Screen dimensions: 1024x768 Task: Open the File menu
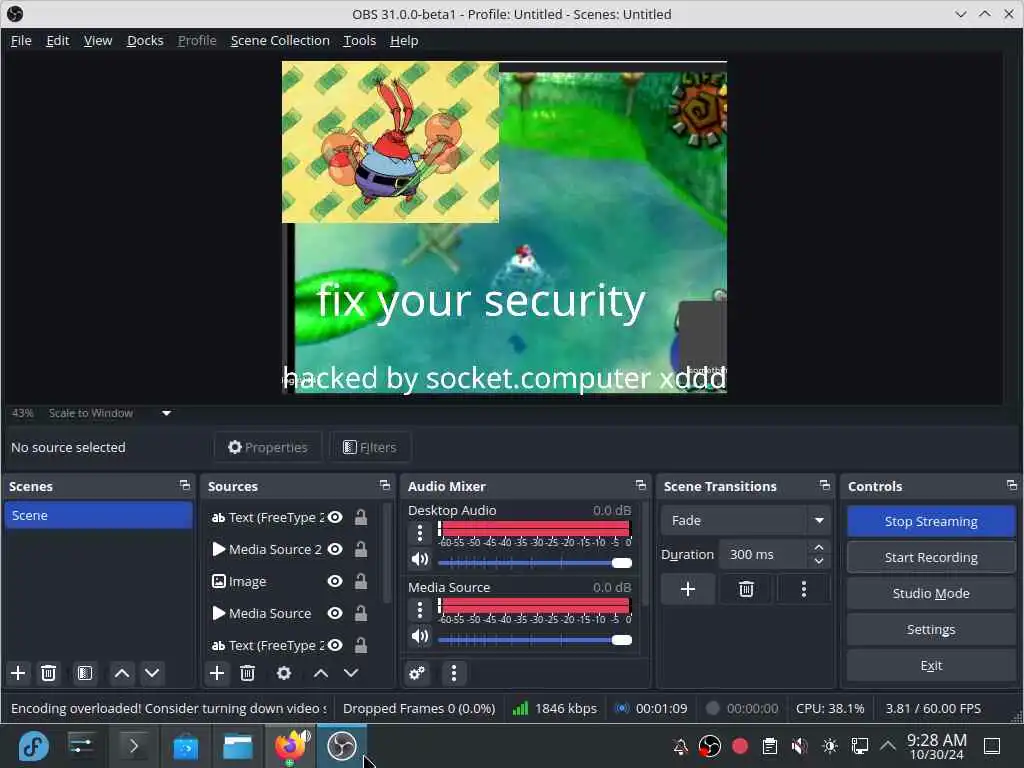click(21, 40)
